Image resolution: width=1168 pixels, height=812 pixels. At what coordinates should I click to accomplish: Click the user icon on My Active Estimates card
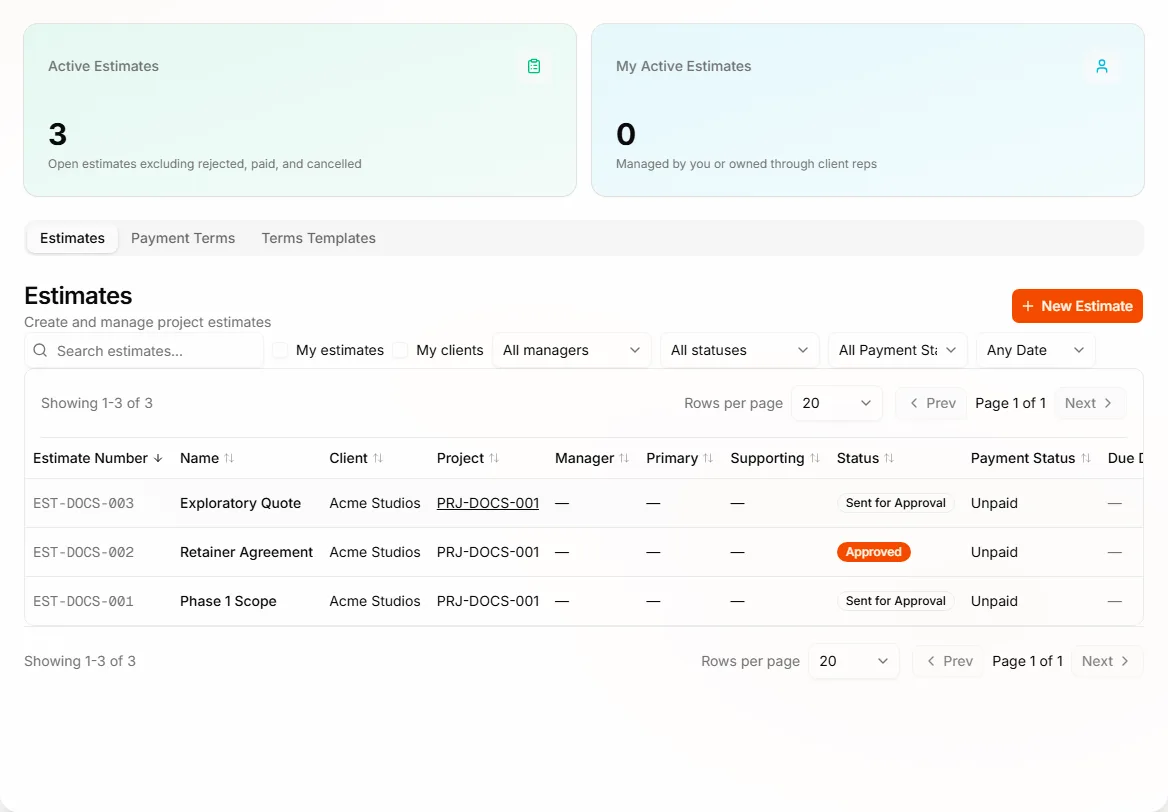pos(1102,66)
